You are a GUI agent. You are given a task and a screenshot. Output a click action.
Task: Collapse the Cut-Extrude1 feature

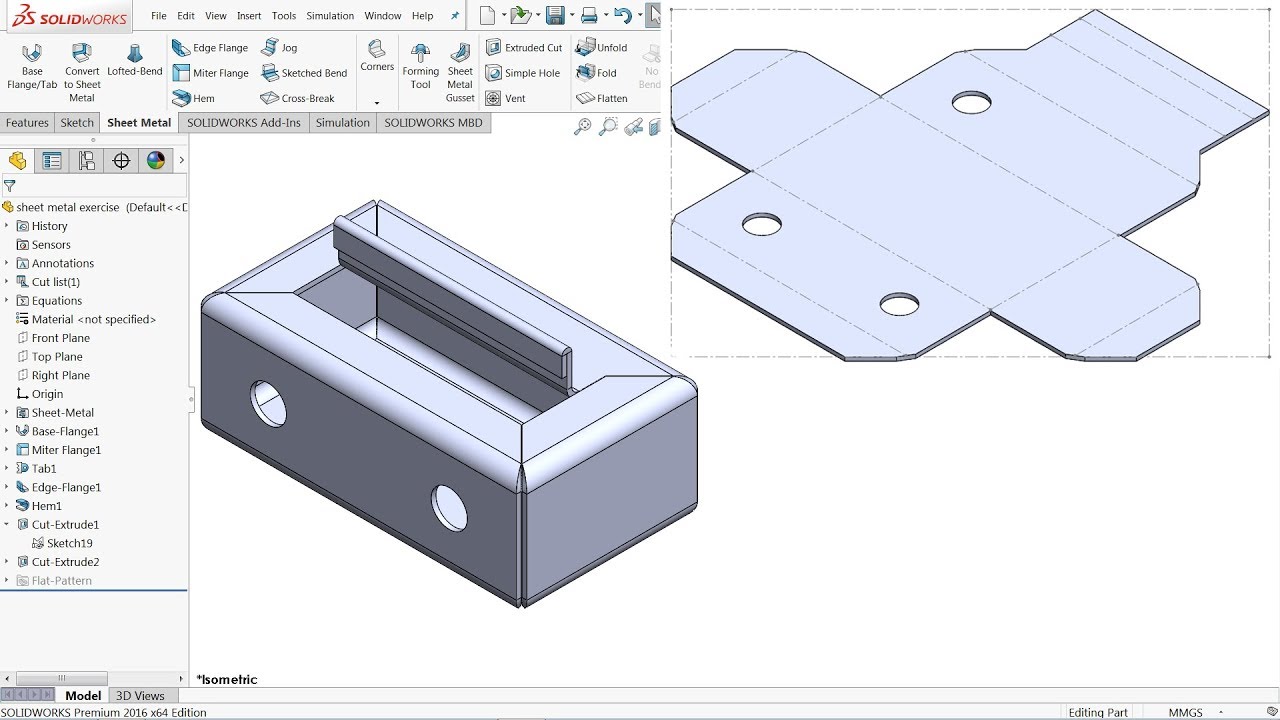7,524
